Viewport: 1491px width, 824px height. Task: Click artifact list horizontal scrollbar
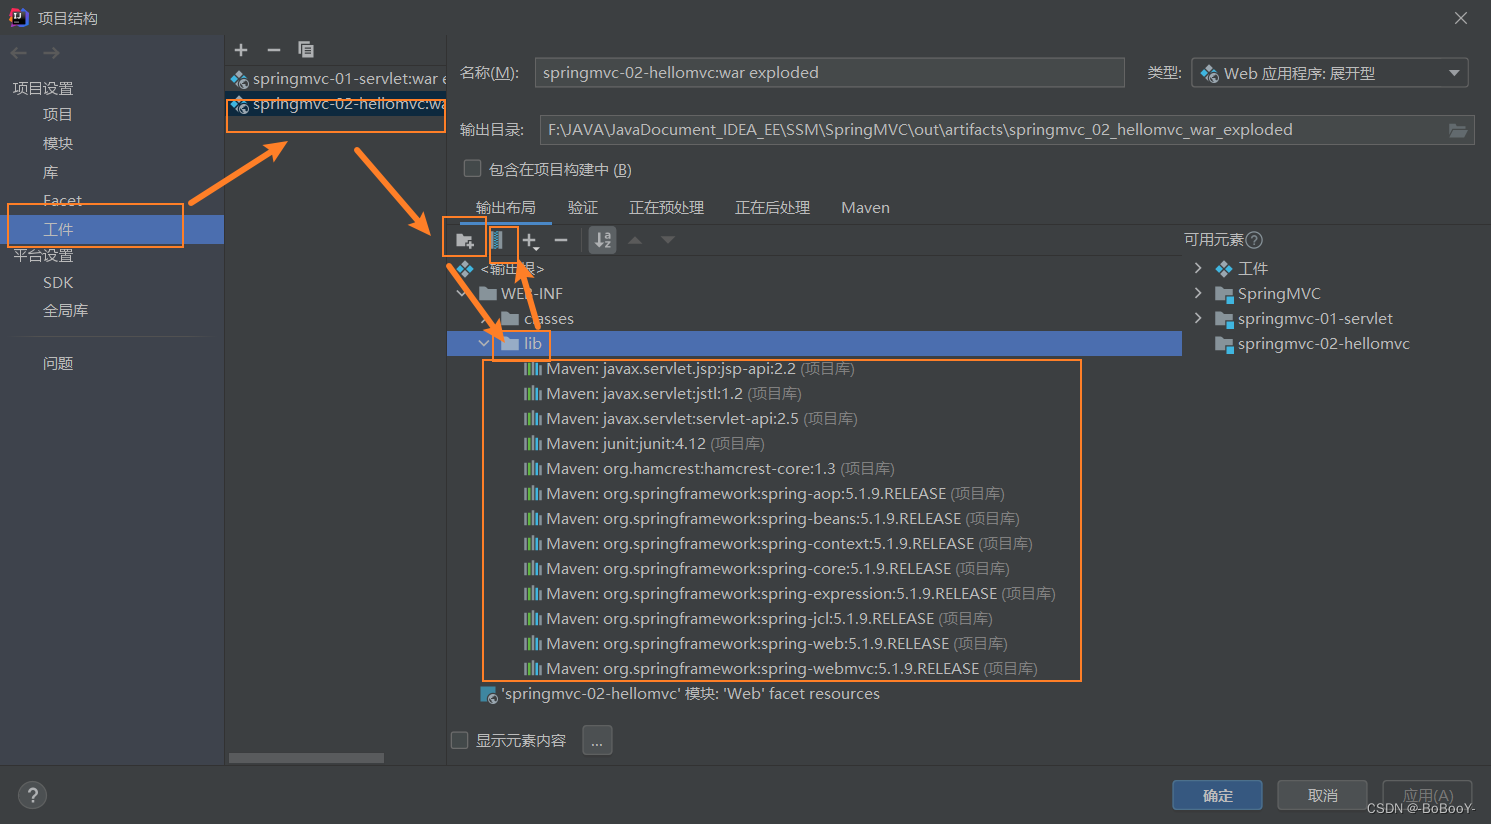tap(306, 758)
